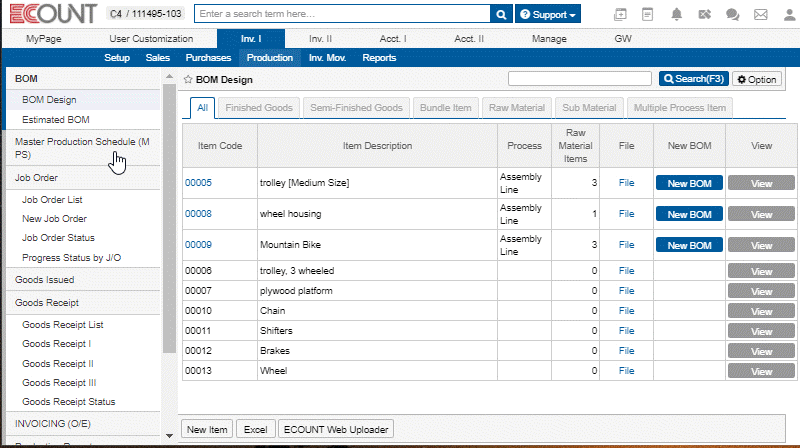View BOM for Chain row
This screenshot has width=800, height=448.
coord(761,311)
